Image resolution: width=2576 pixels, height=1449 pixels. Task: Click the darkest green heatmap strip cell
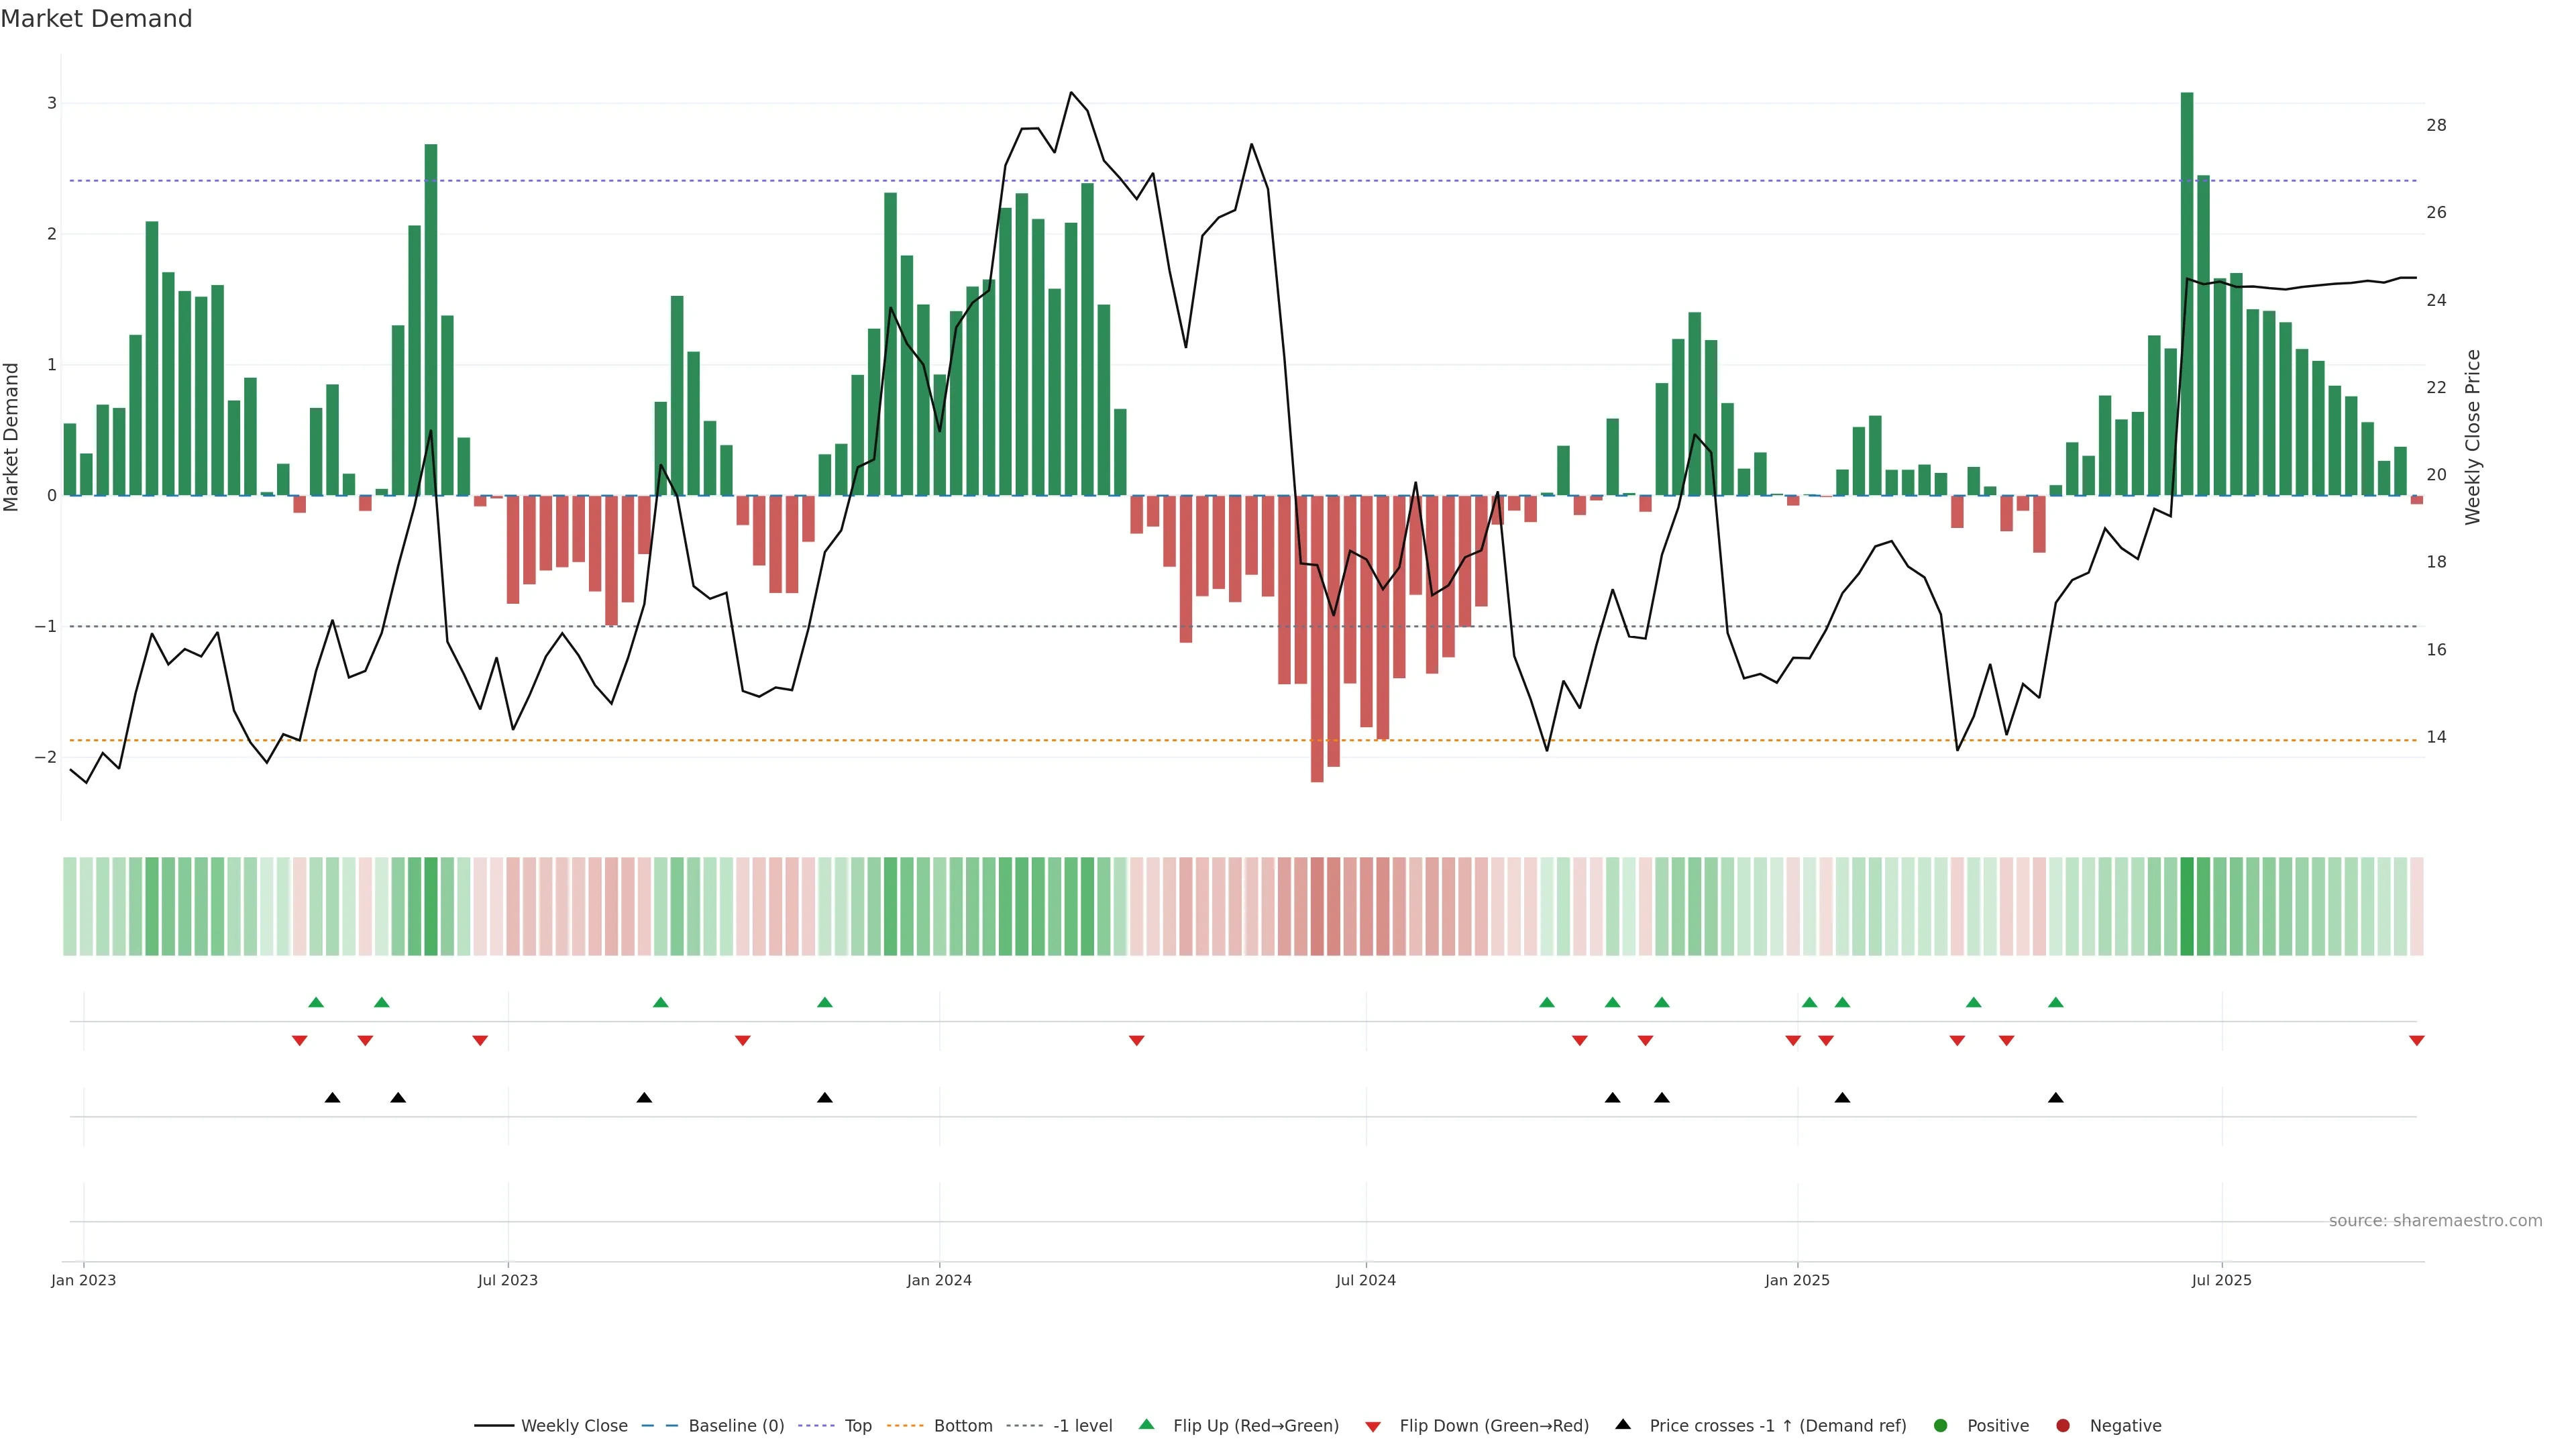pyautogui.click(x=2187, y=906)
